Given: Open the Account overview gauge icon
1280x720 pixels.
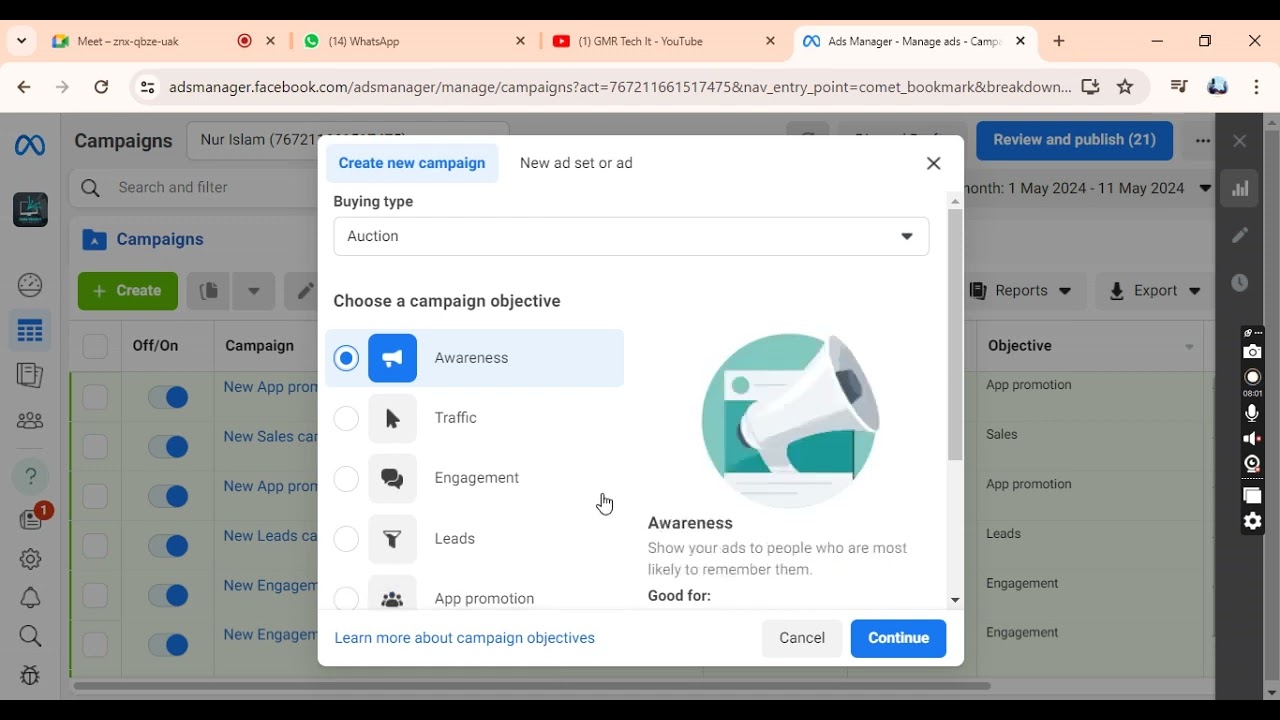Looking at the screenshot, I should [30, 285].
